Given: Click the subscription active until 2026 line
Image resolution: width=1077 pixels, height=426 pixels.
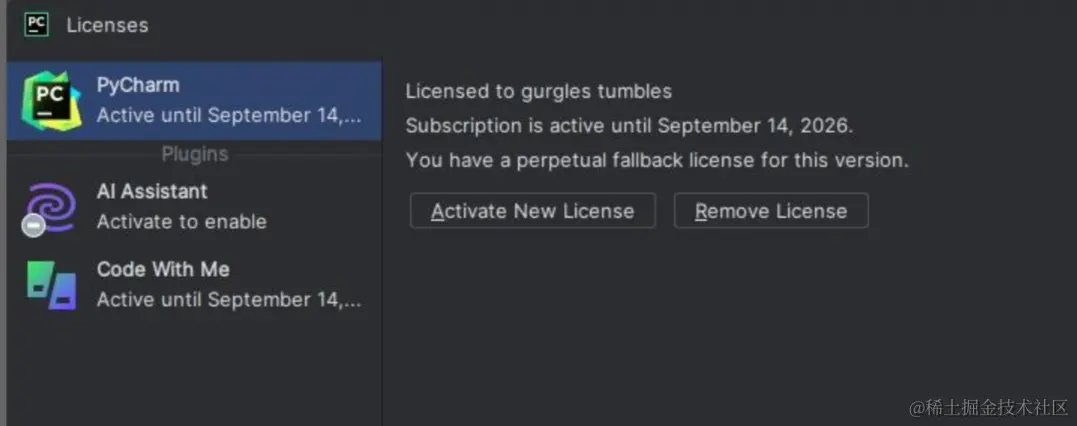Looking at the screenshot, I should (x=629, y=126).
